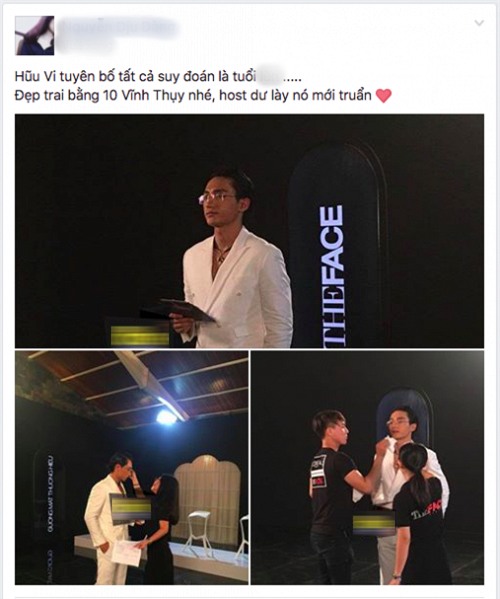500x599 pixels.
Task: Click the 'Hữu Vi tuyên bố' text line
Action: [158, 77]
